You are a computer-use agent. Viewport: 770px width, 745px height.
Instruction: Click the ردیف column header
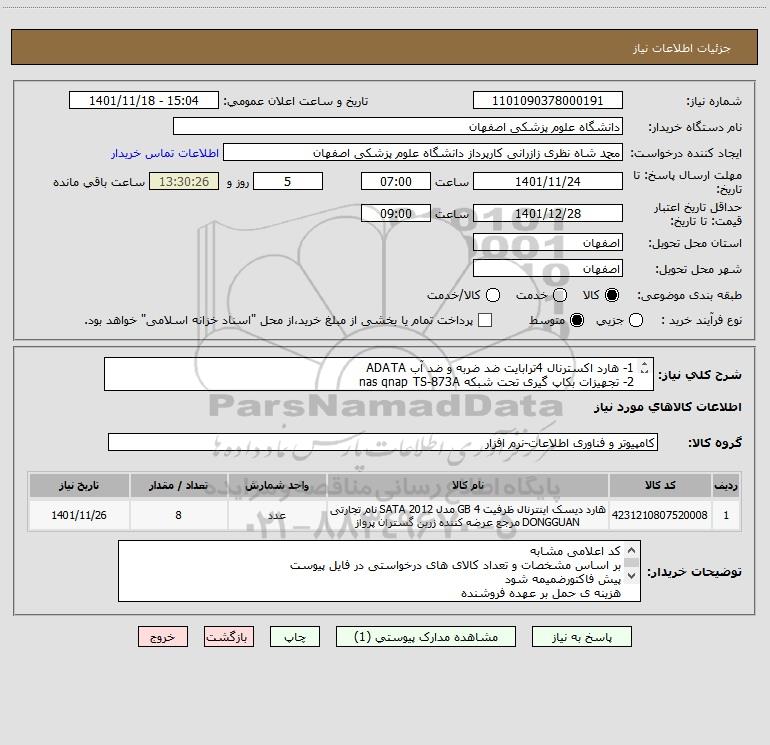726,485
